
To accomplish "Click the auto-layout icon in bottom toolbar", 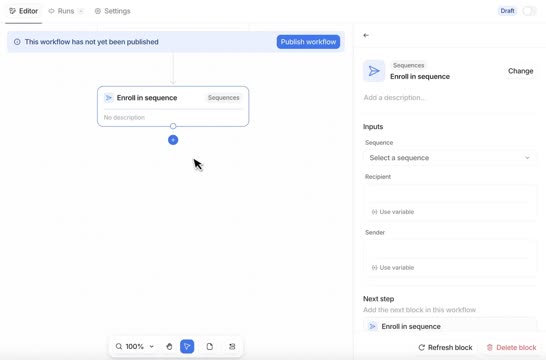I will [232, 346].
